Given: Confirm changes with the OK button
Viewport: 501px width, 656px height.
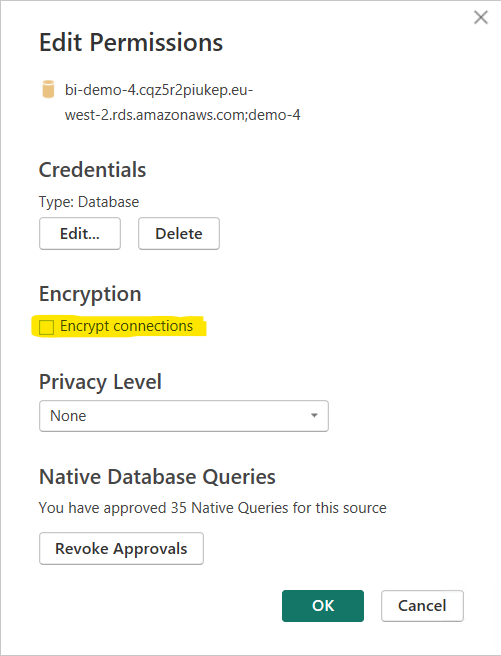Looking at the screenshot, I should (323, 606).
